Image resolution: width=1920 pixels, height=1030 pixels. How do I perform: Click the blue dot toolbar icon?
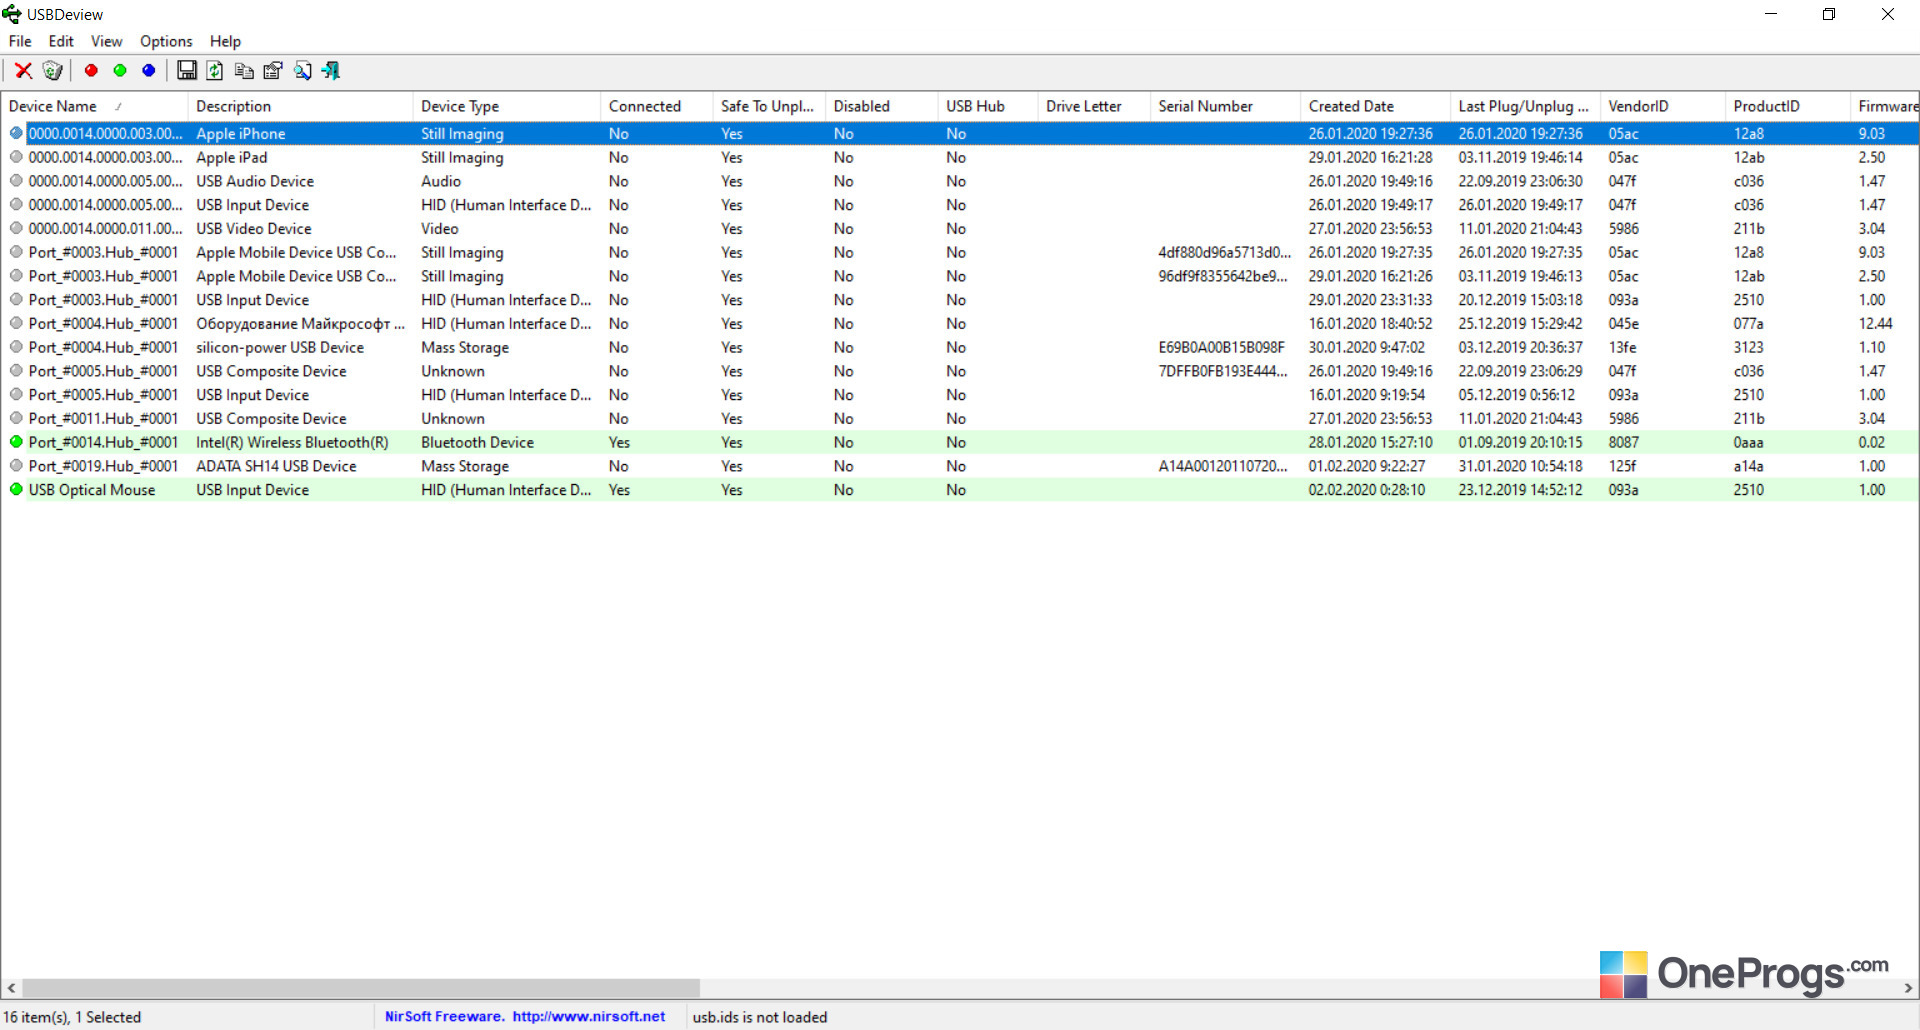click(149, 70)
